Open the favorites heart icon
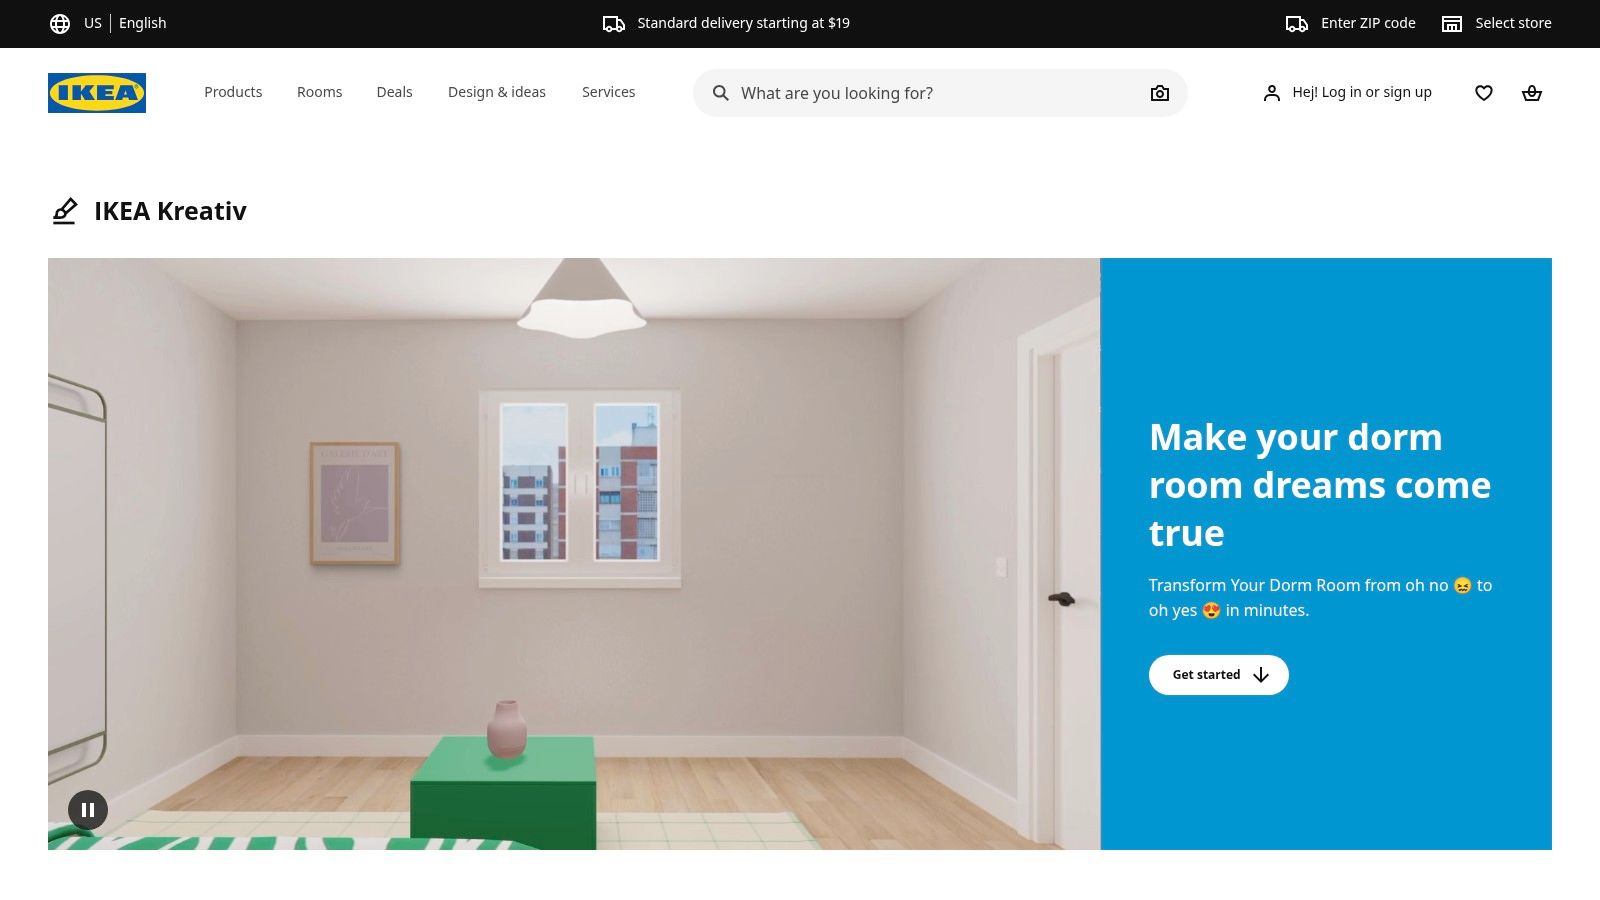Viewport: 1600px width, 900px height. (x=1484, y=93)
